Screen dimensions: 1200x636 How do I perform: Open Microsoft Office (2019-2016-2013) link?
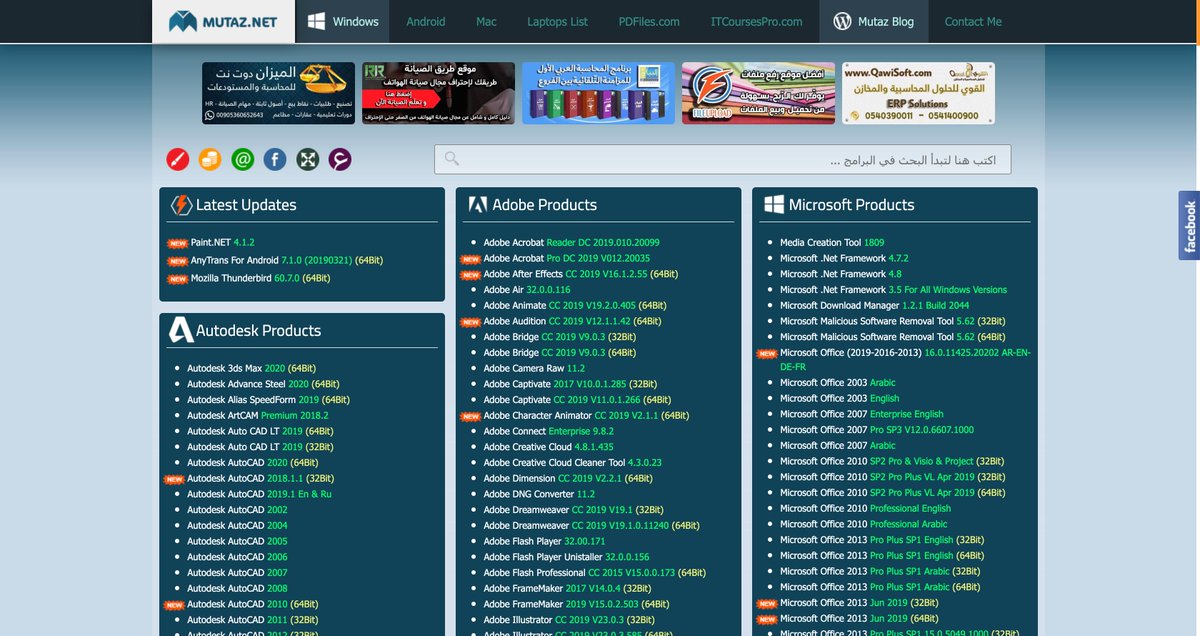point(905,359)
